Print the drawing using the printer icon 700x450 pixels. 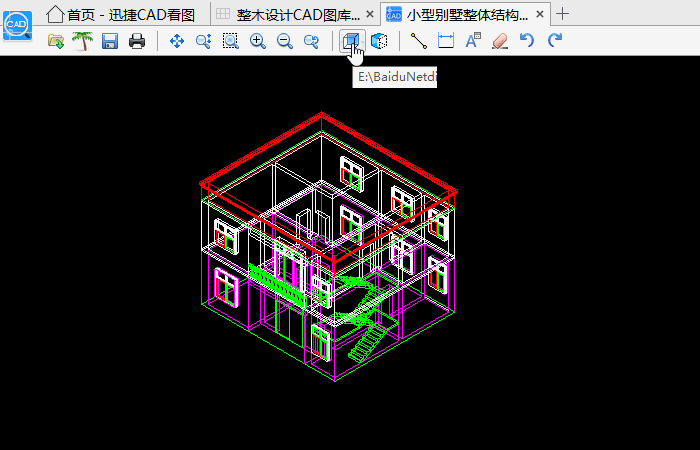[137, 41]
